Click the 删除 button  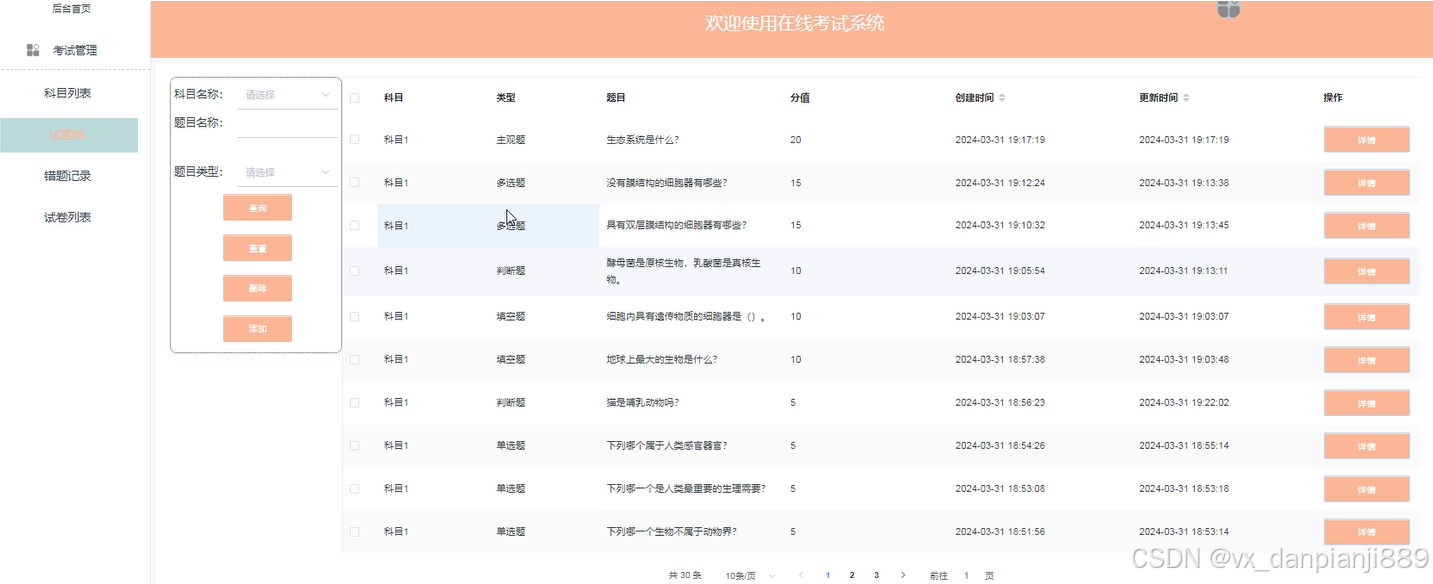click(x=257, y=288)
